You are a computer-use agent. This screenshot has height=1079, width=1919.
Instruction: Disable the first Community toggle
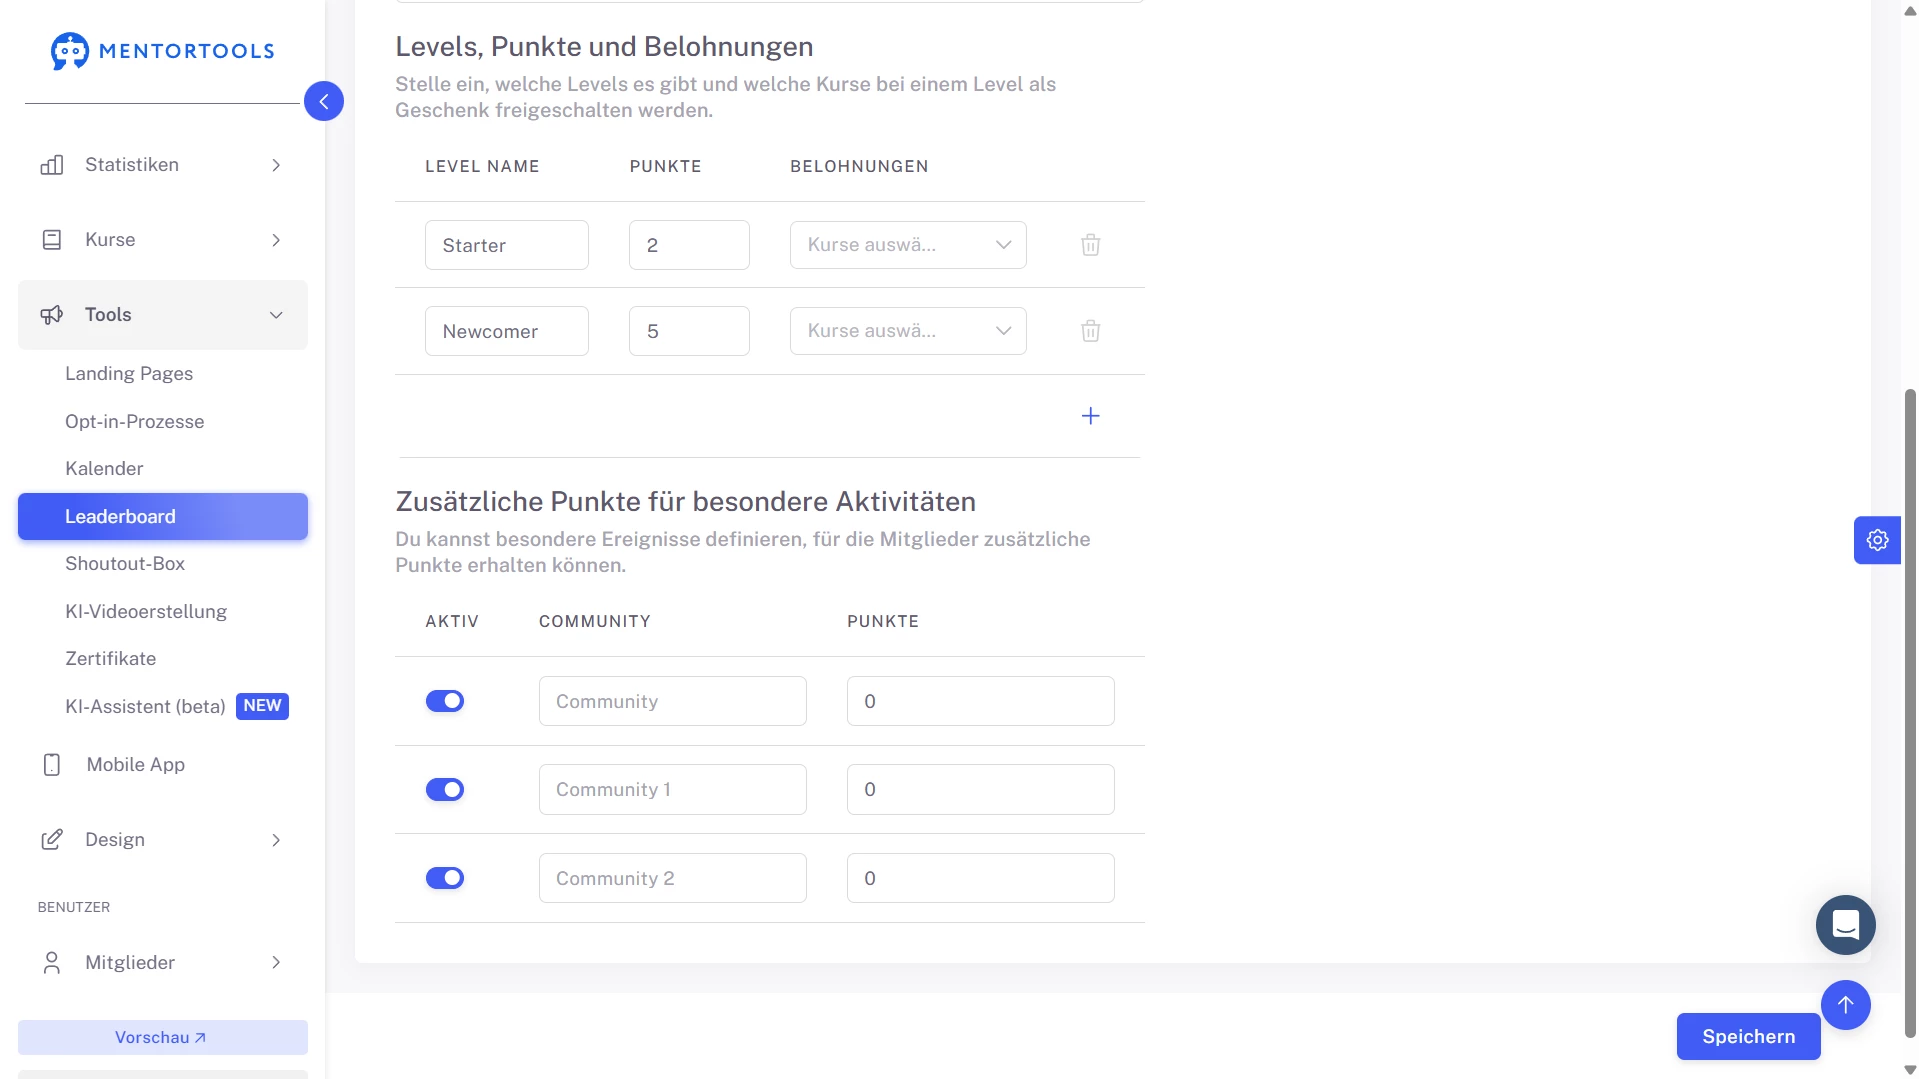[x=445, y=701]
